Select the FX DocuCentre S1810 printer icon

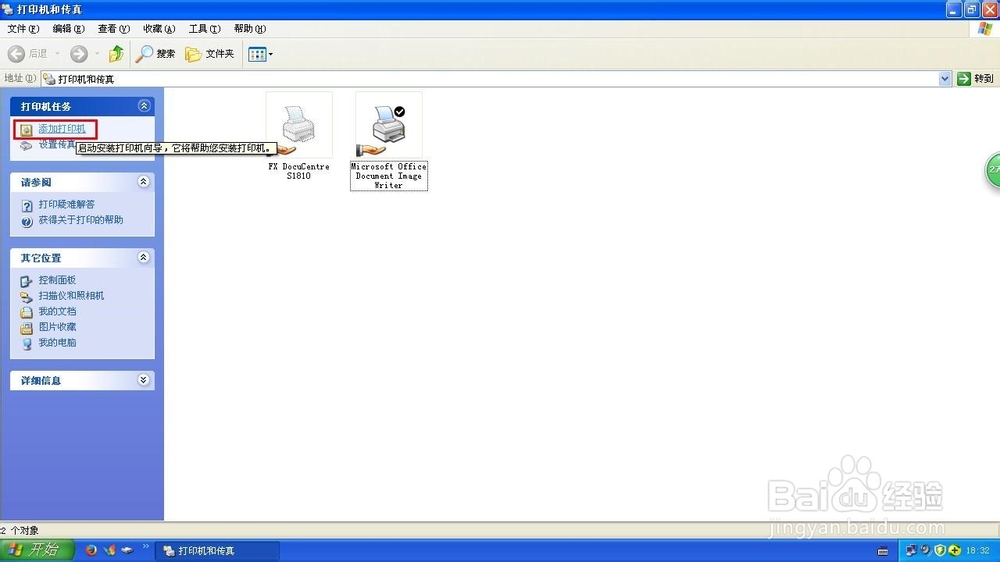point(298,125)
